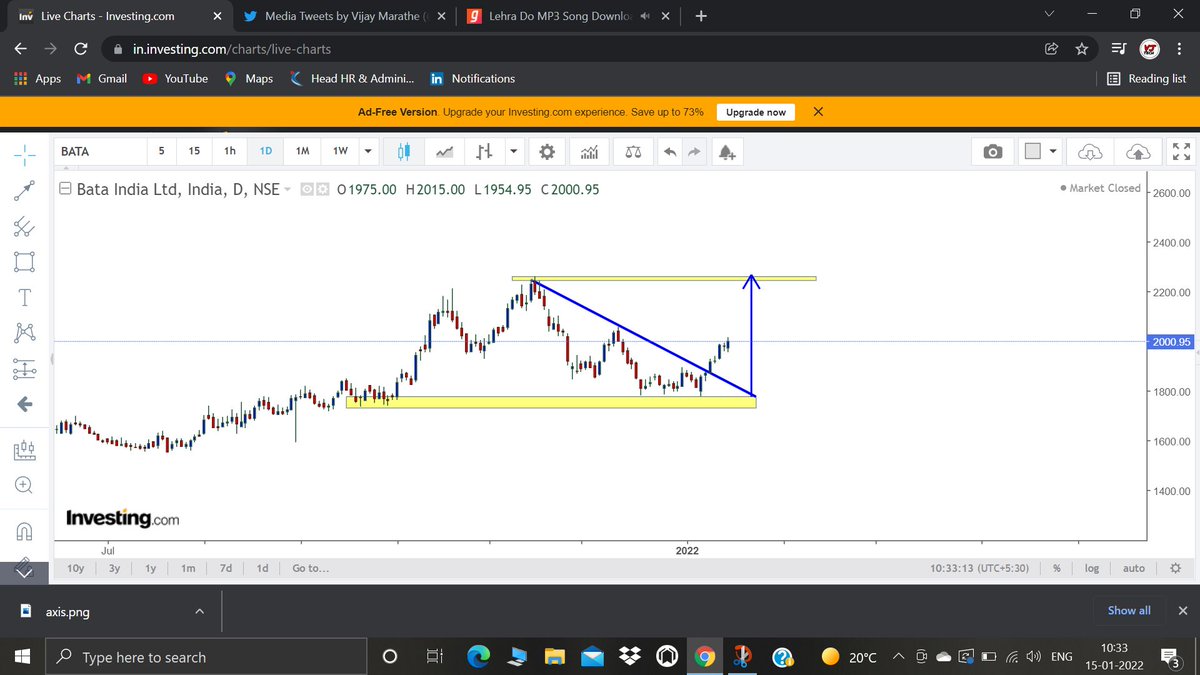Set range to 3y
1200x675 pixels.
click(x=115, y=568)
